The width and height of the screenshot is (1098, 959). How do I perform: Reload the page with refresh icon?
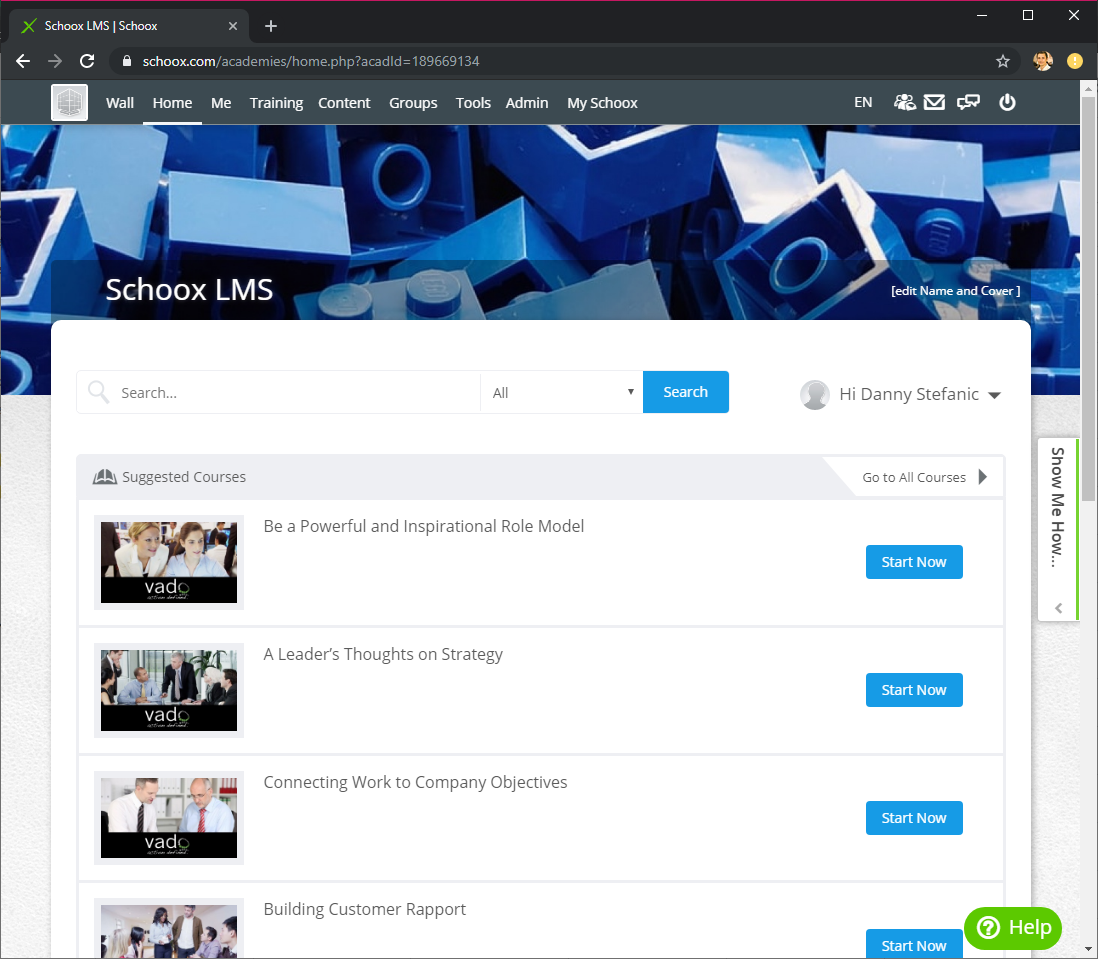tap(87, 61)
